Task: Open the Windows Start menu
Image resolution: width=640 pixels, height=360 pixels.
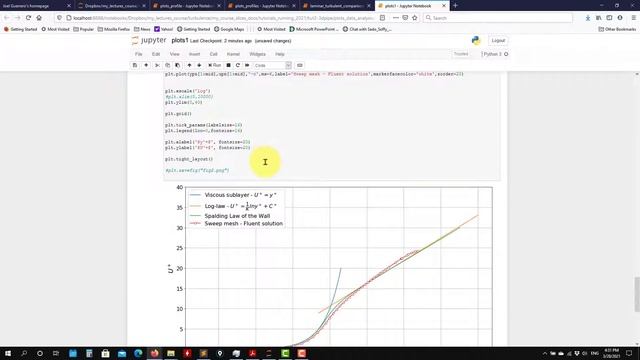Action: click(x=8, y=353)
